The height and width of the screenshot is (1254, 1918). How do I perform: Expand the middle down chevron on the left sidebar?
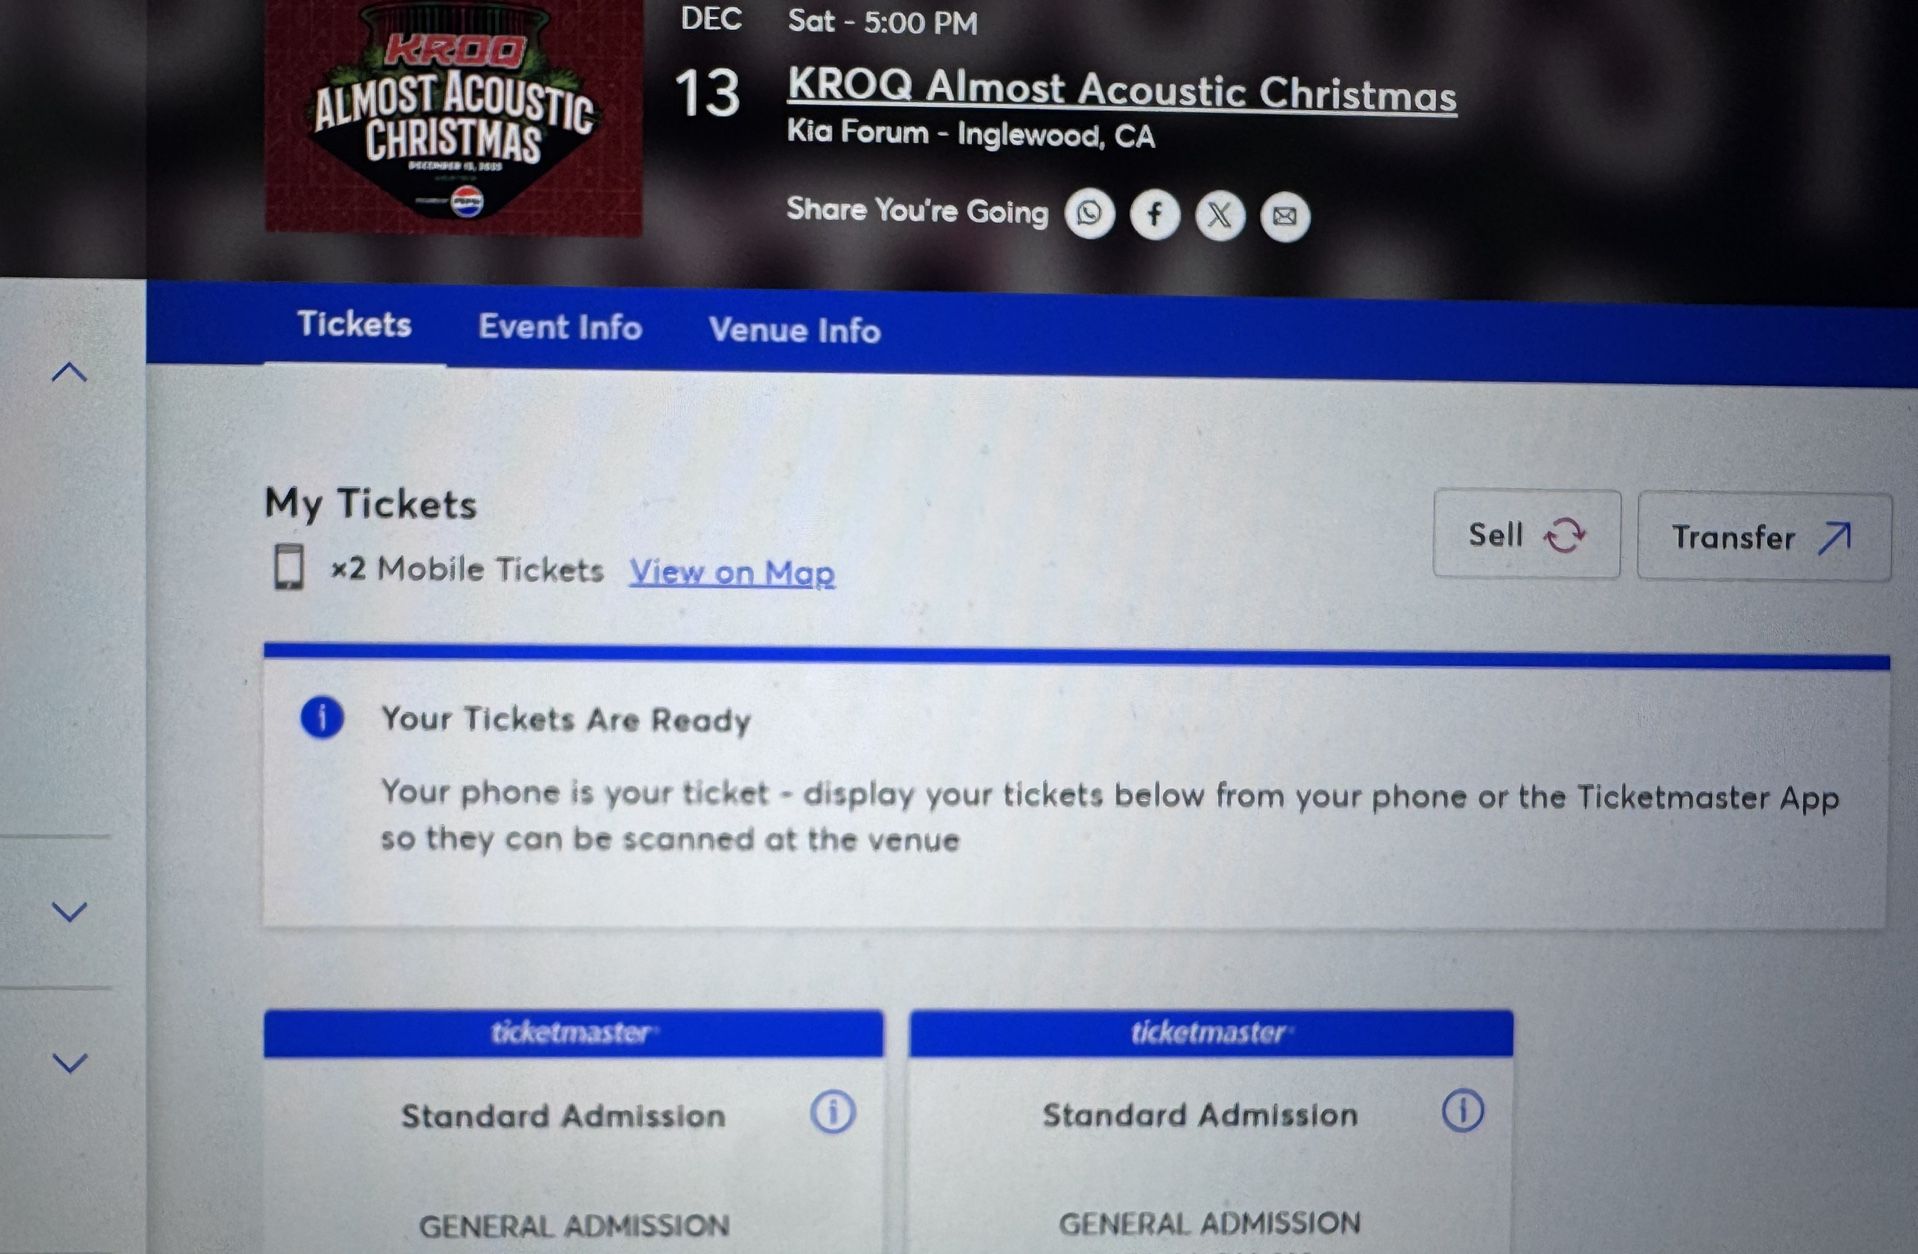[x=68, y=911]
